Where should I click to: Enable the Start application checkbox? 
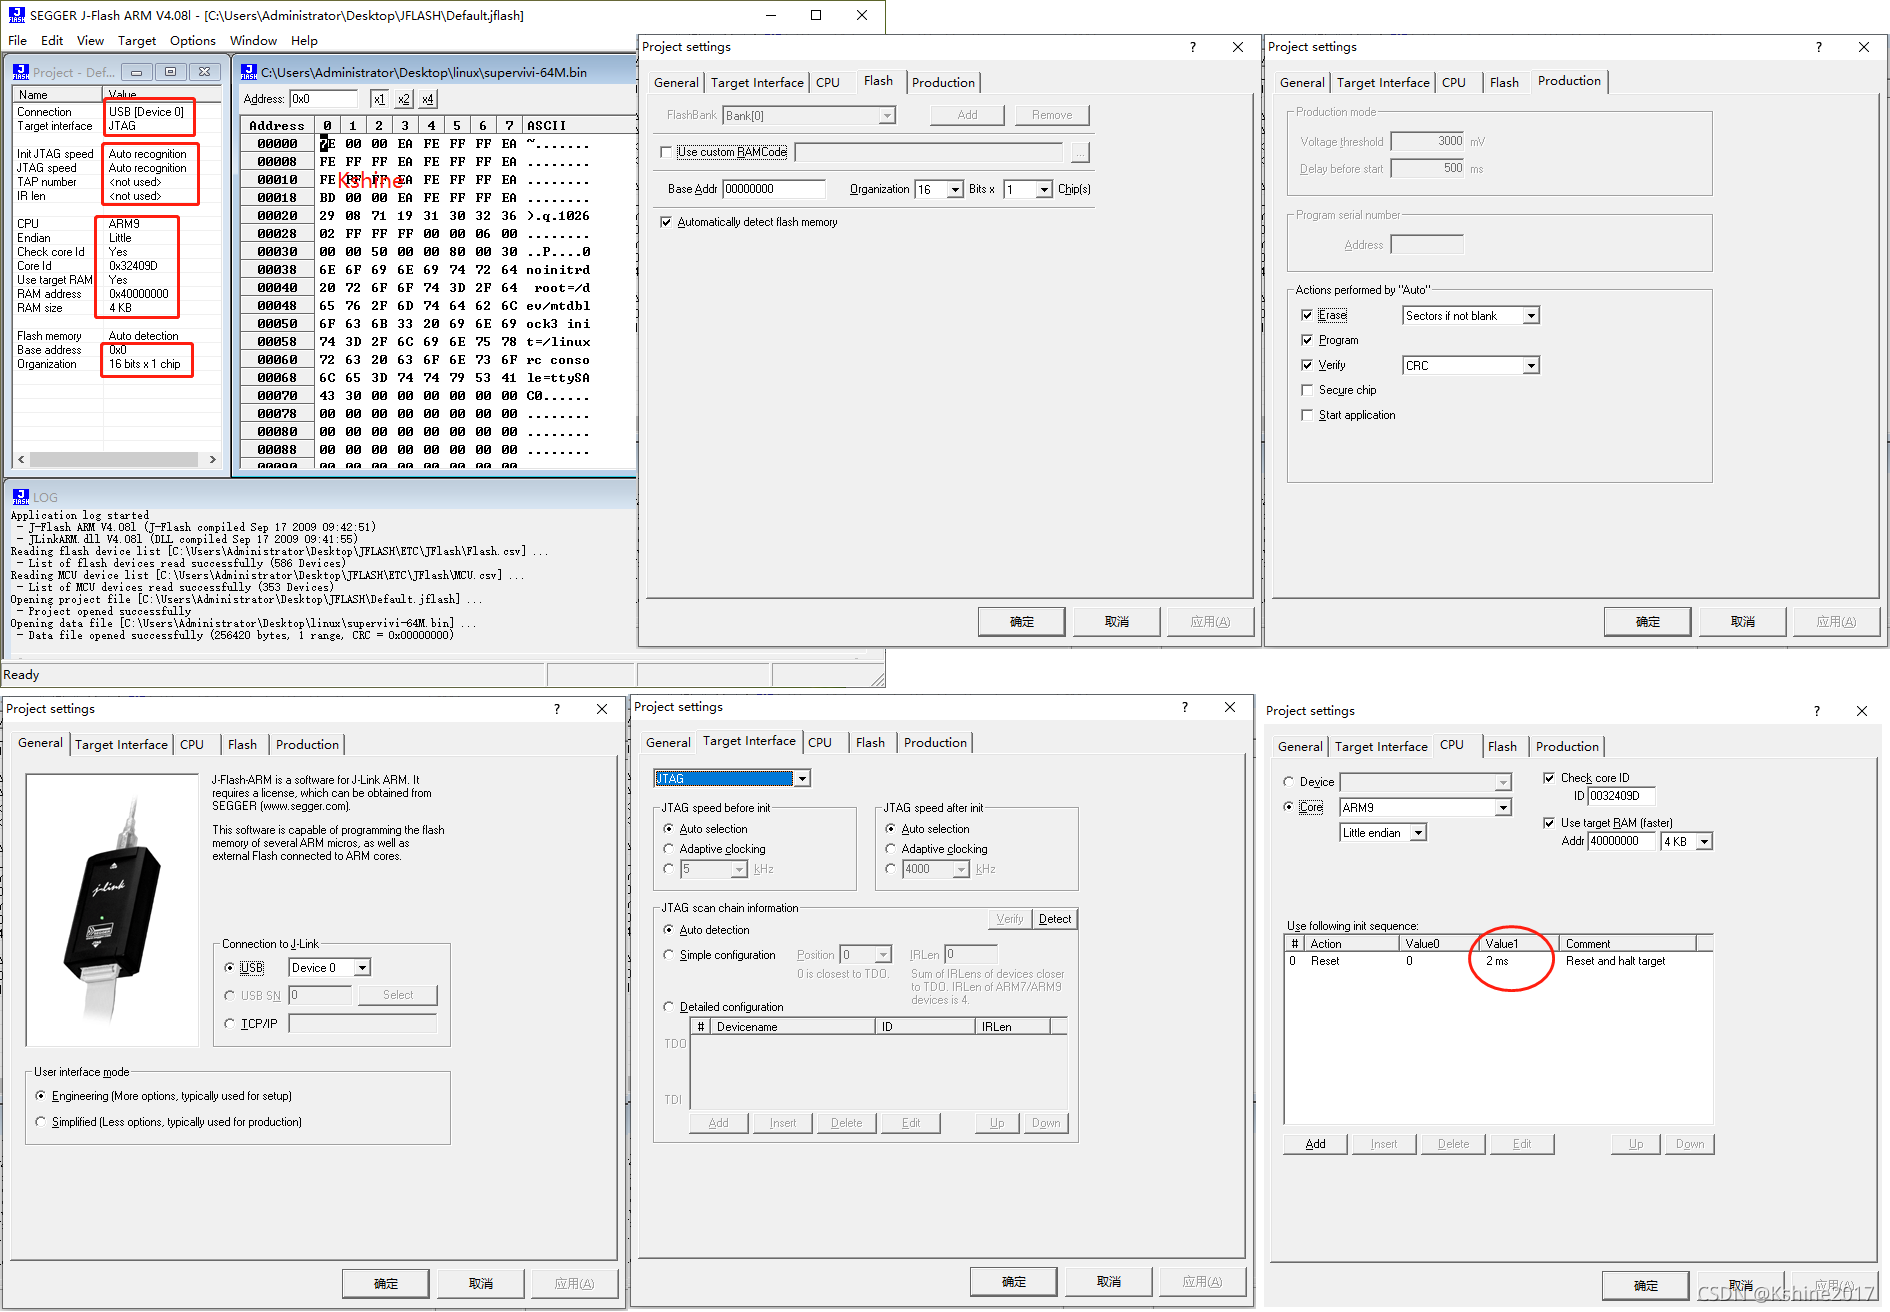click(x=1307, y=415)
